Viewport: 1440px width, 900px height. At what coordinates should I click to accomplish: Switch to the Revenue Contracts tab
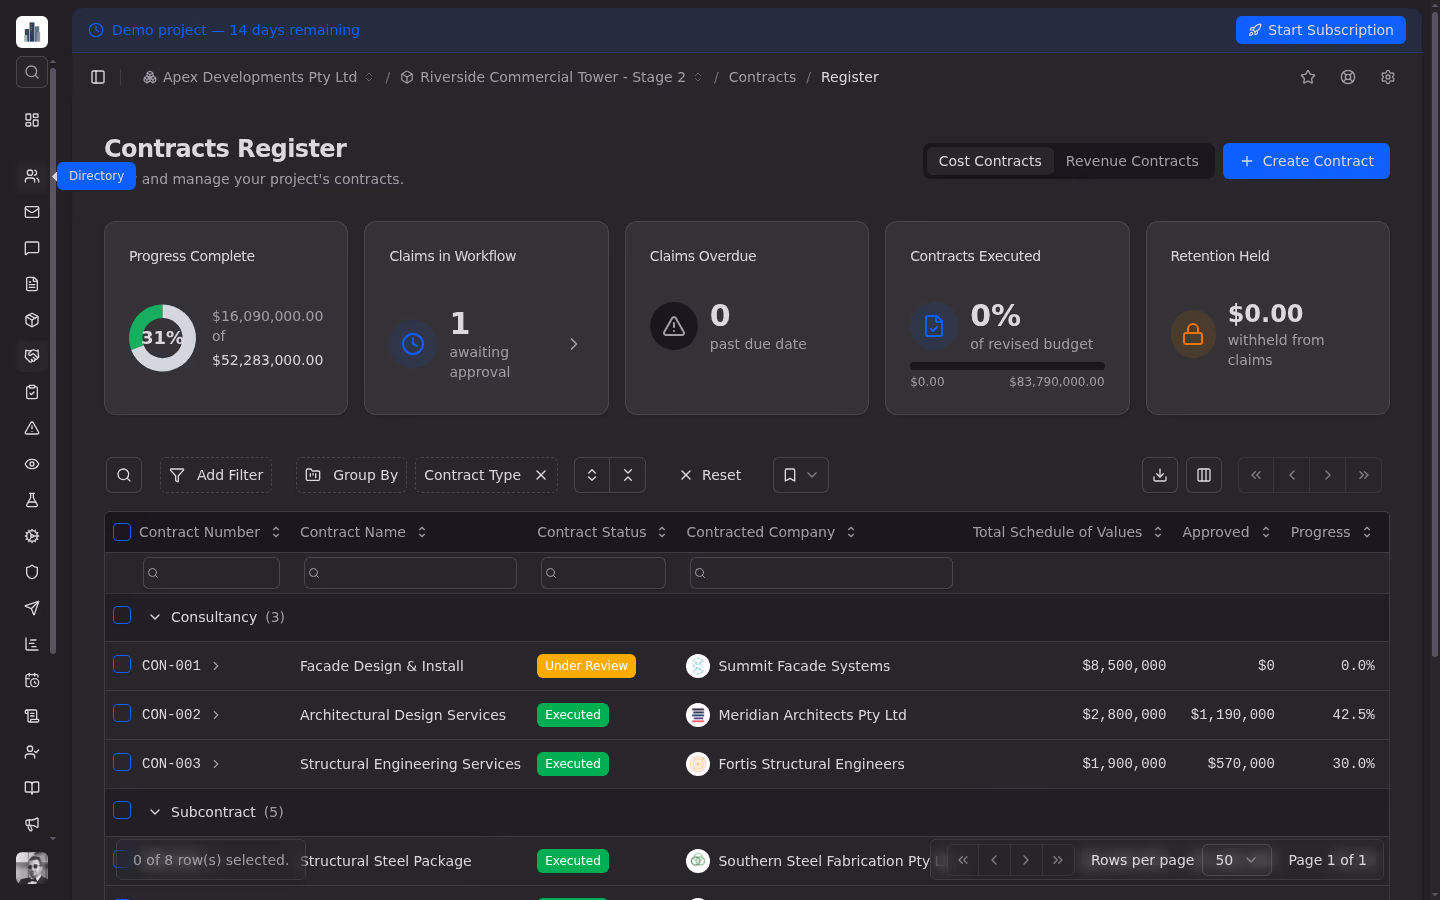coord(1132,161)
